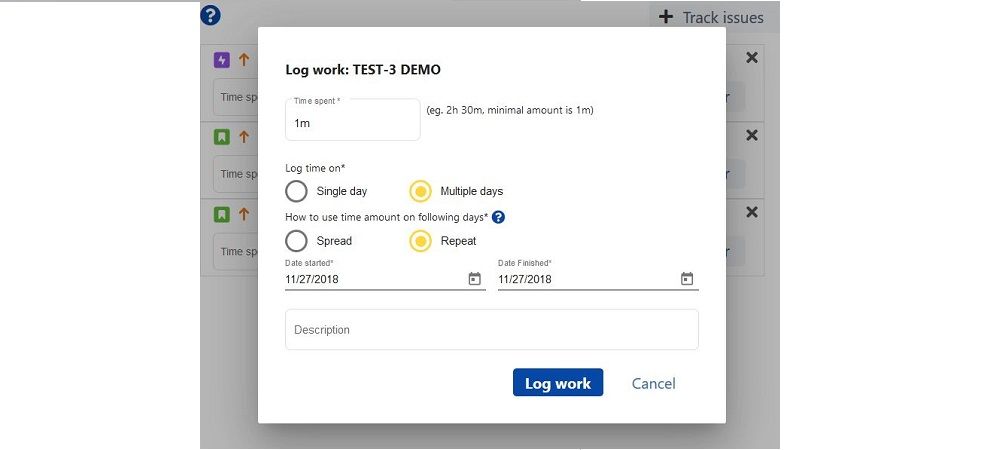Click the orange priority arrow beside the epic icon
Viewport: 981px width, 450px height.
[x=243, y=60]
